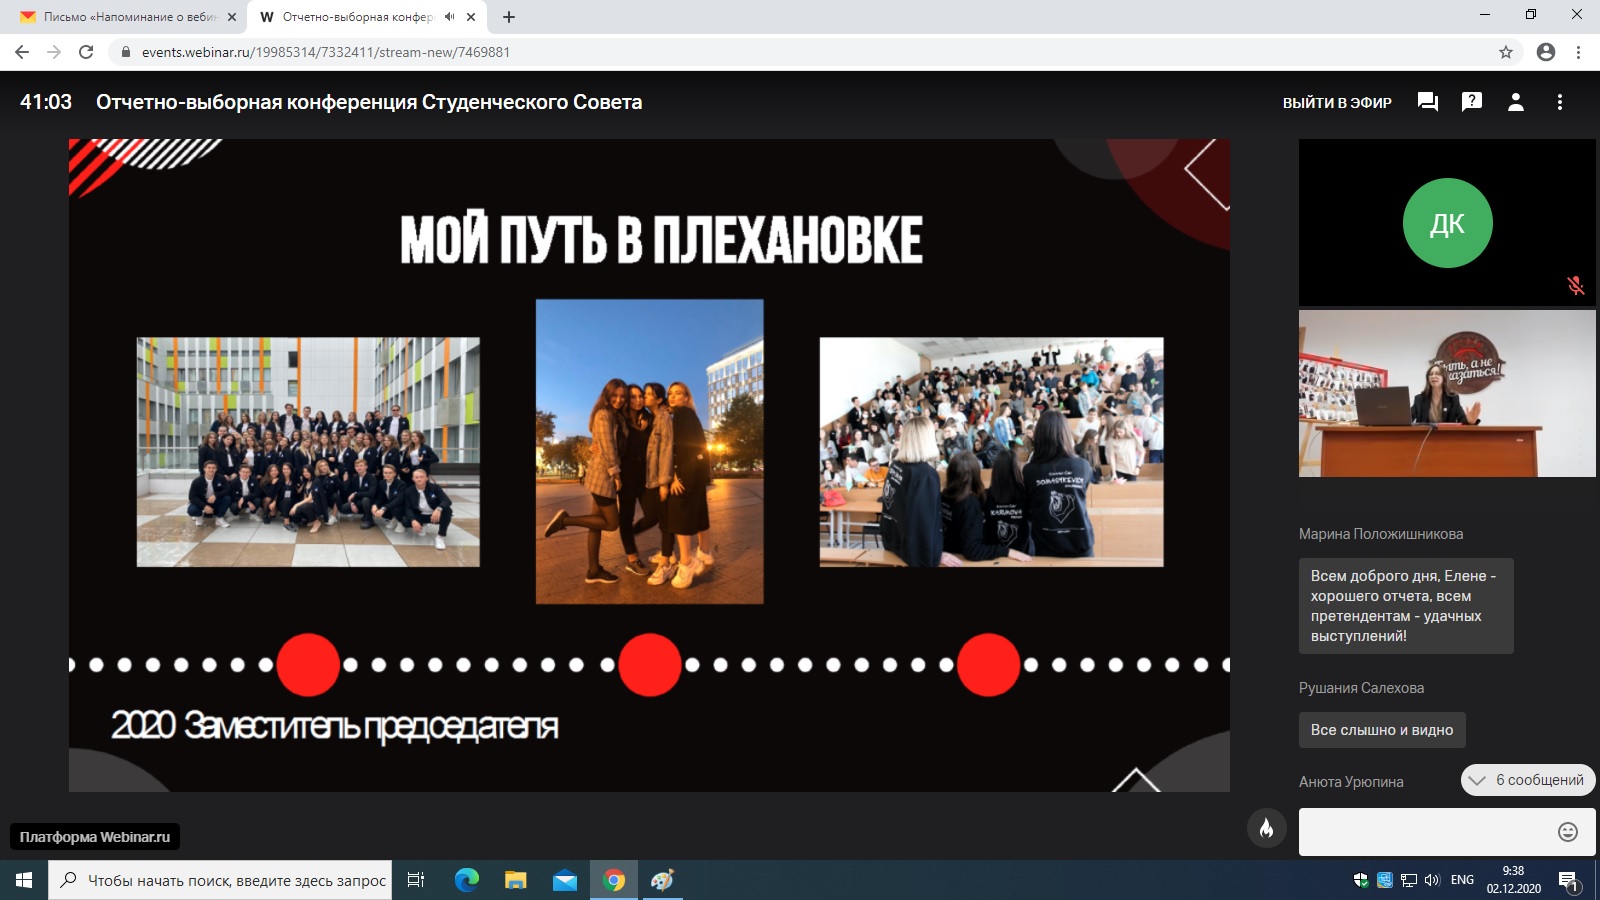Viewport: 1600px width, 900px height.
Task: Click the message starting Всем доброго дня
Action: pyautogui.click(x=1406, y=606)
